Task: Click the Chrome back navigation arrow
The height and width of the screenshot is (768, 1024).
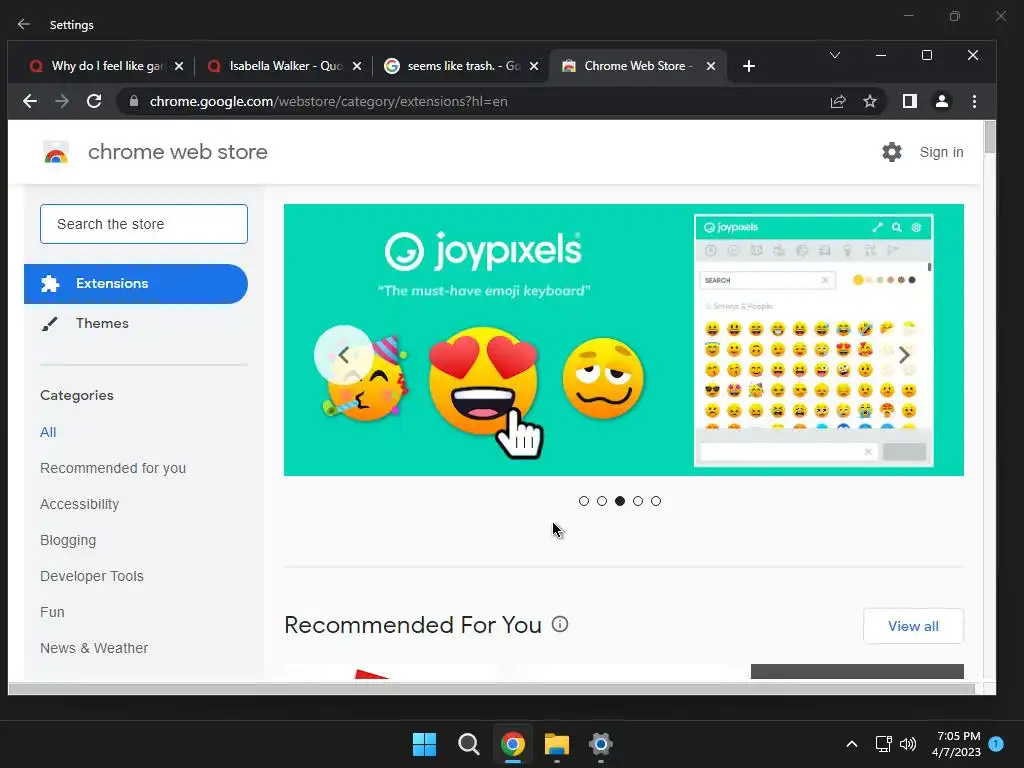Action: pyautogui.click(x=30, y=101)
